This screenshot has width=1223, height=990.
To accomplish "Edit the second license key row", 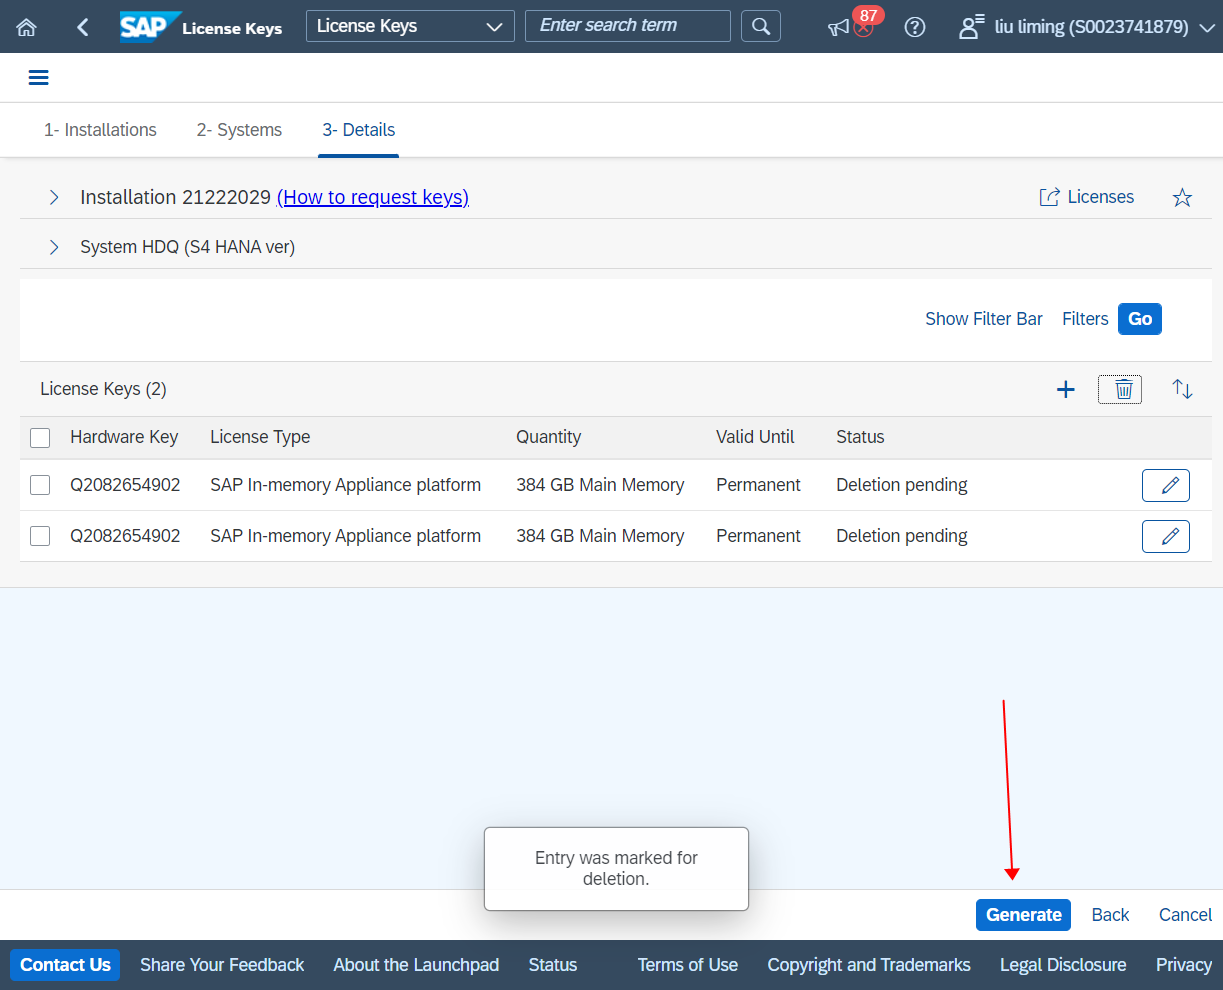I will pyautogui.click(x=1166, y=536).
